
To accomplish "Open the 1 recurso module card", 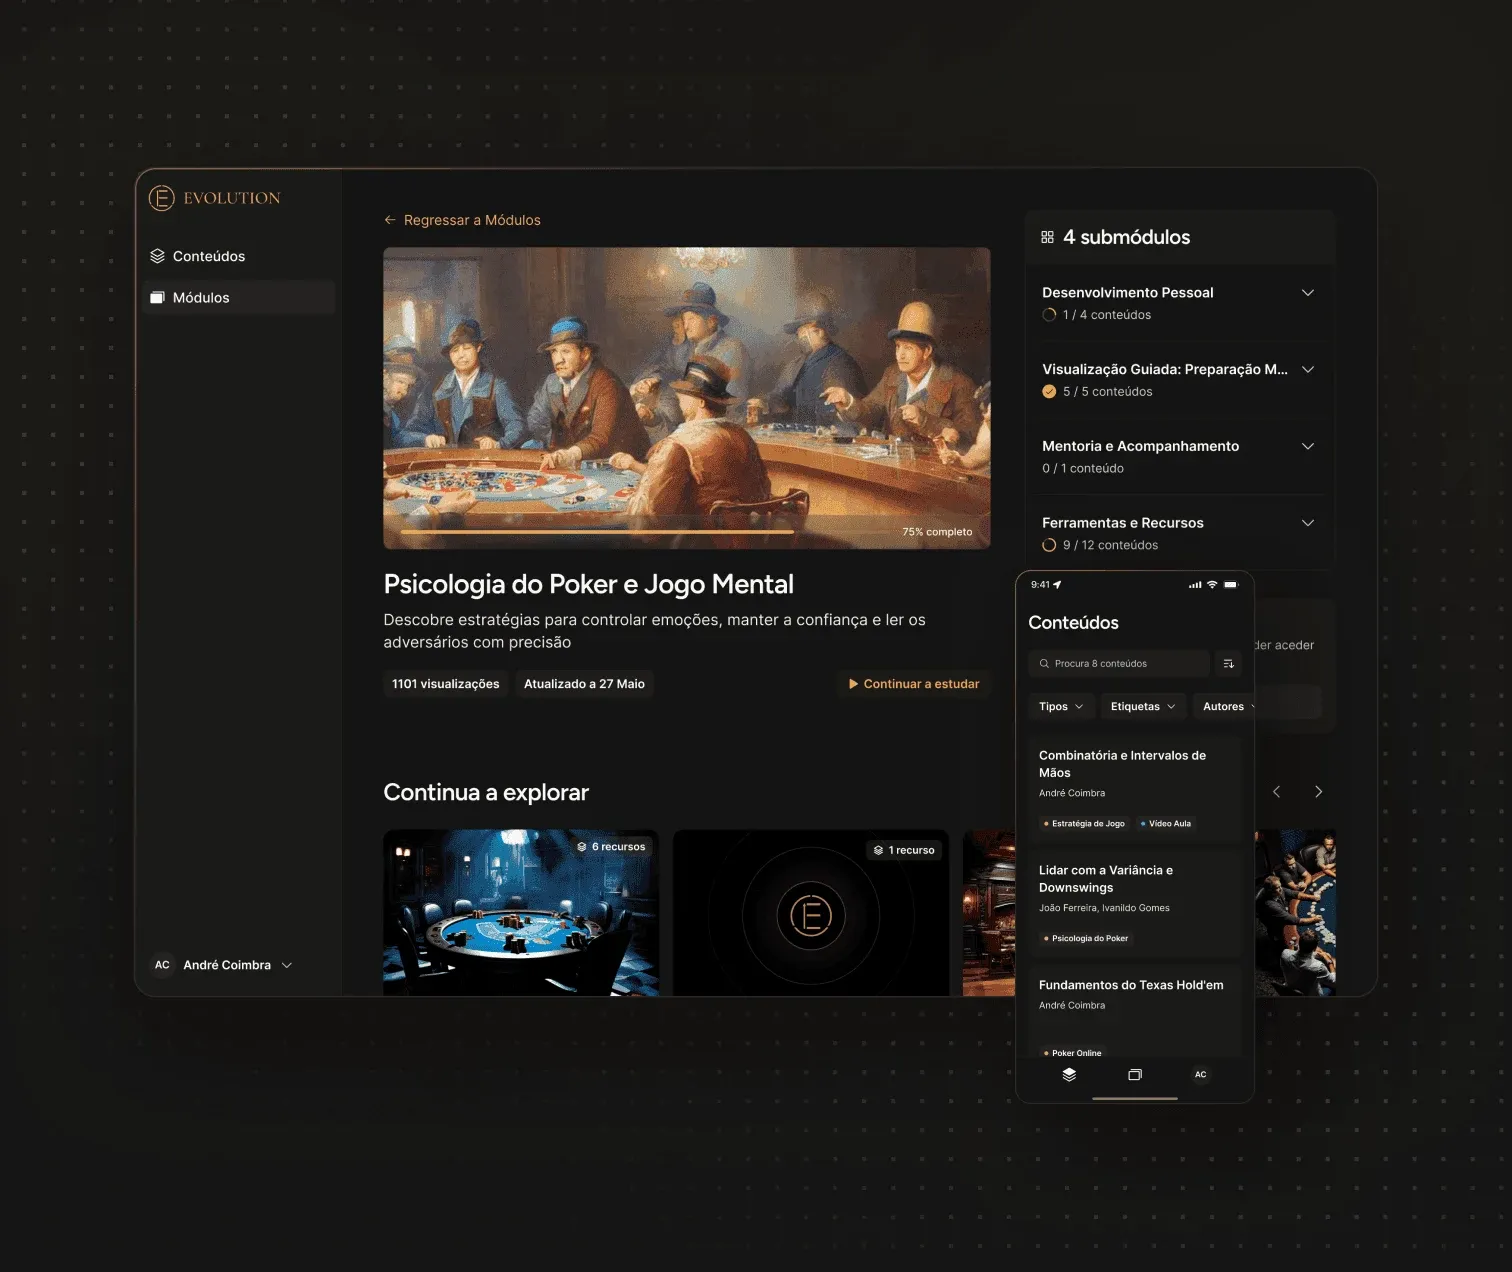I will pos(811,912).
